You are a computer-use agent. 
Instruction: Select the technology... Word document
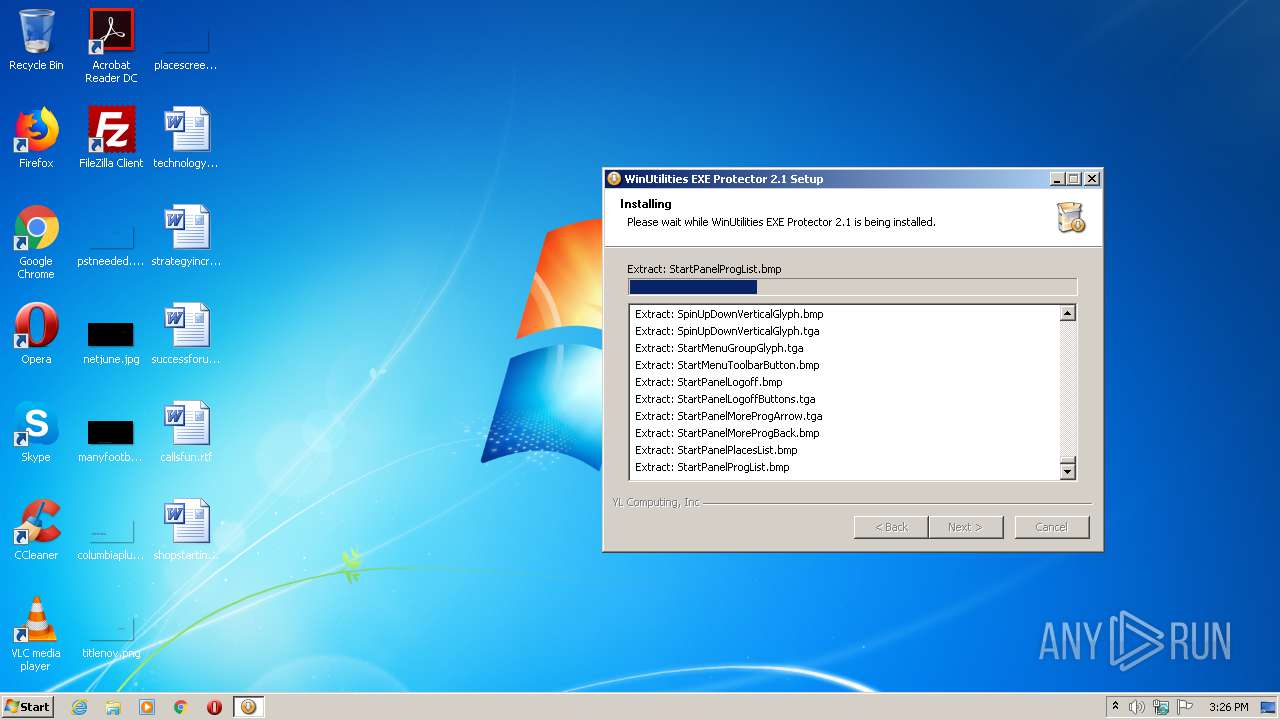[x=186, y=138]
